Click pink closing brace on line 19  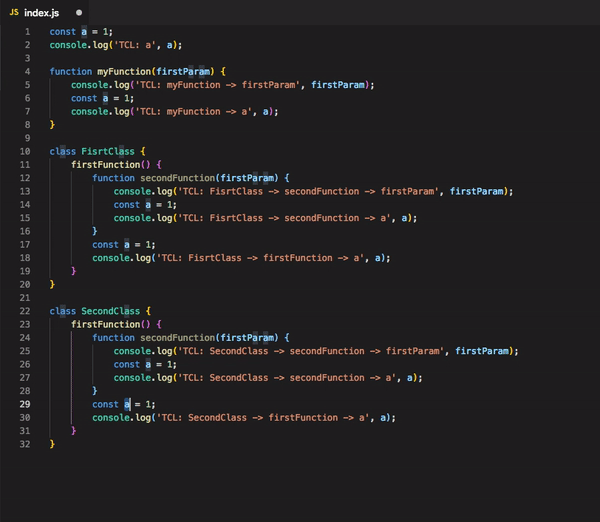tap(73, 271)
